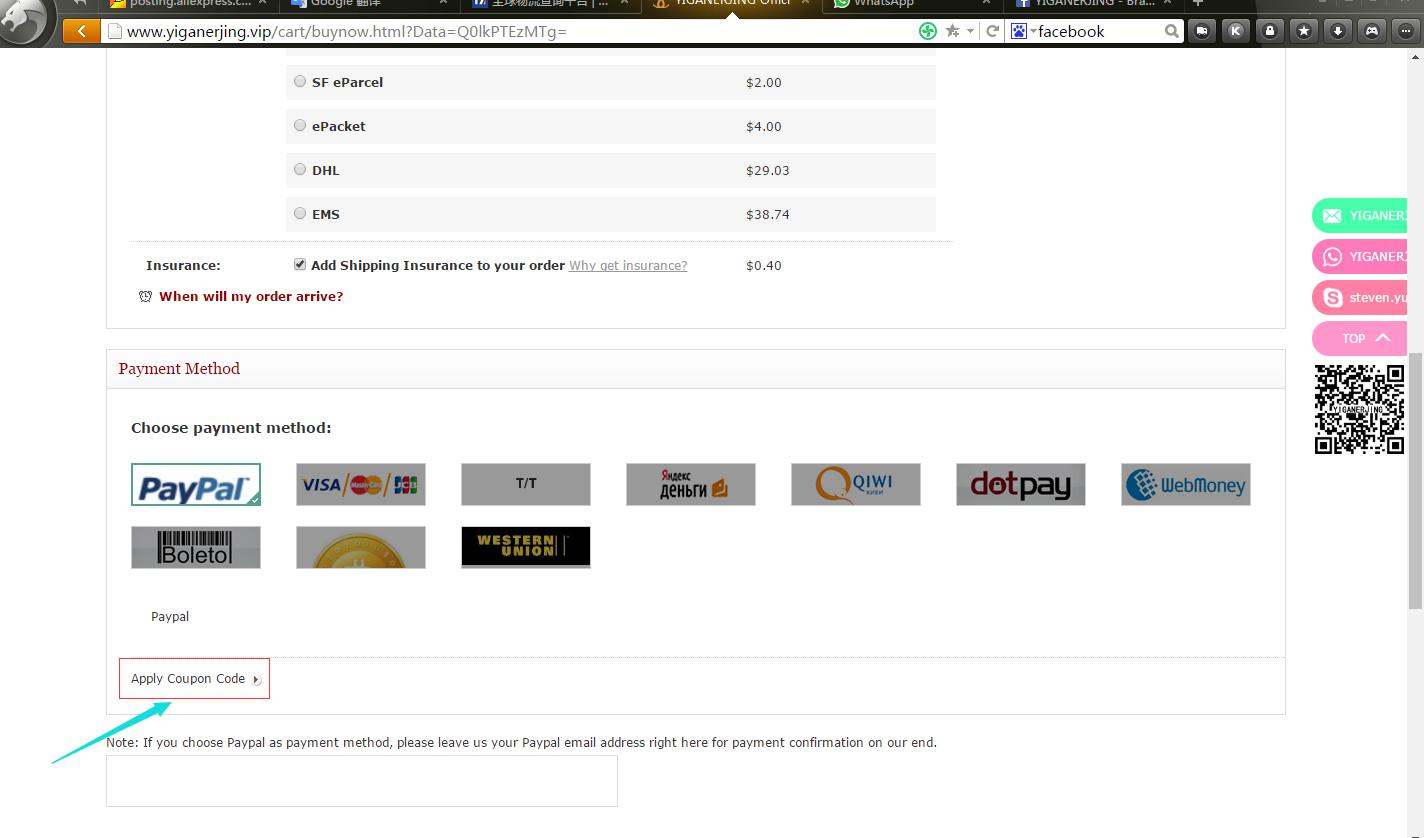Choose WebMoney payment method
Viewport: 1424px width, 838px height.
point(1186,484)
